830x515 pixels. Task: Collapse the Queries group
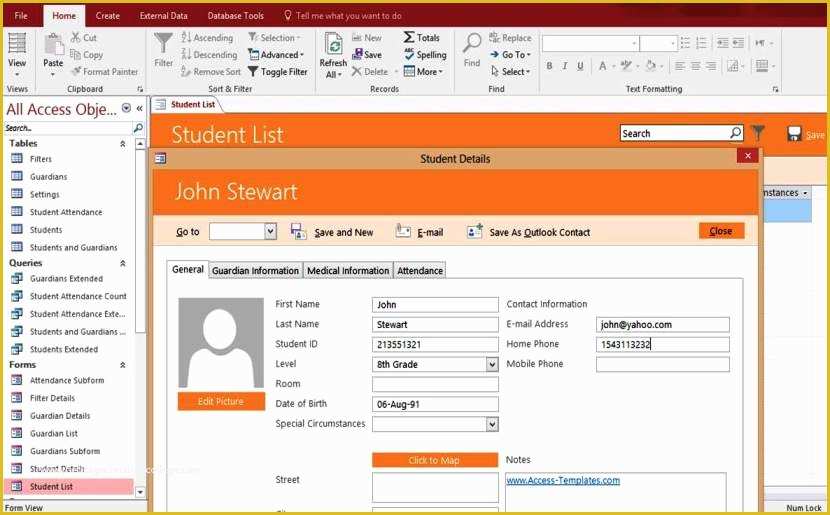[x=122, y=263]
